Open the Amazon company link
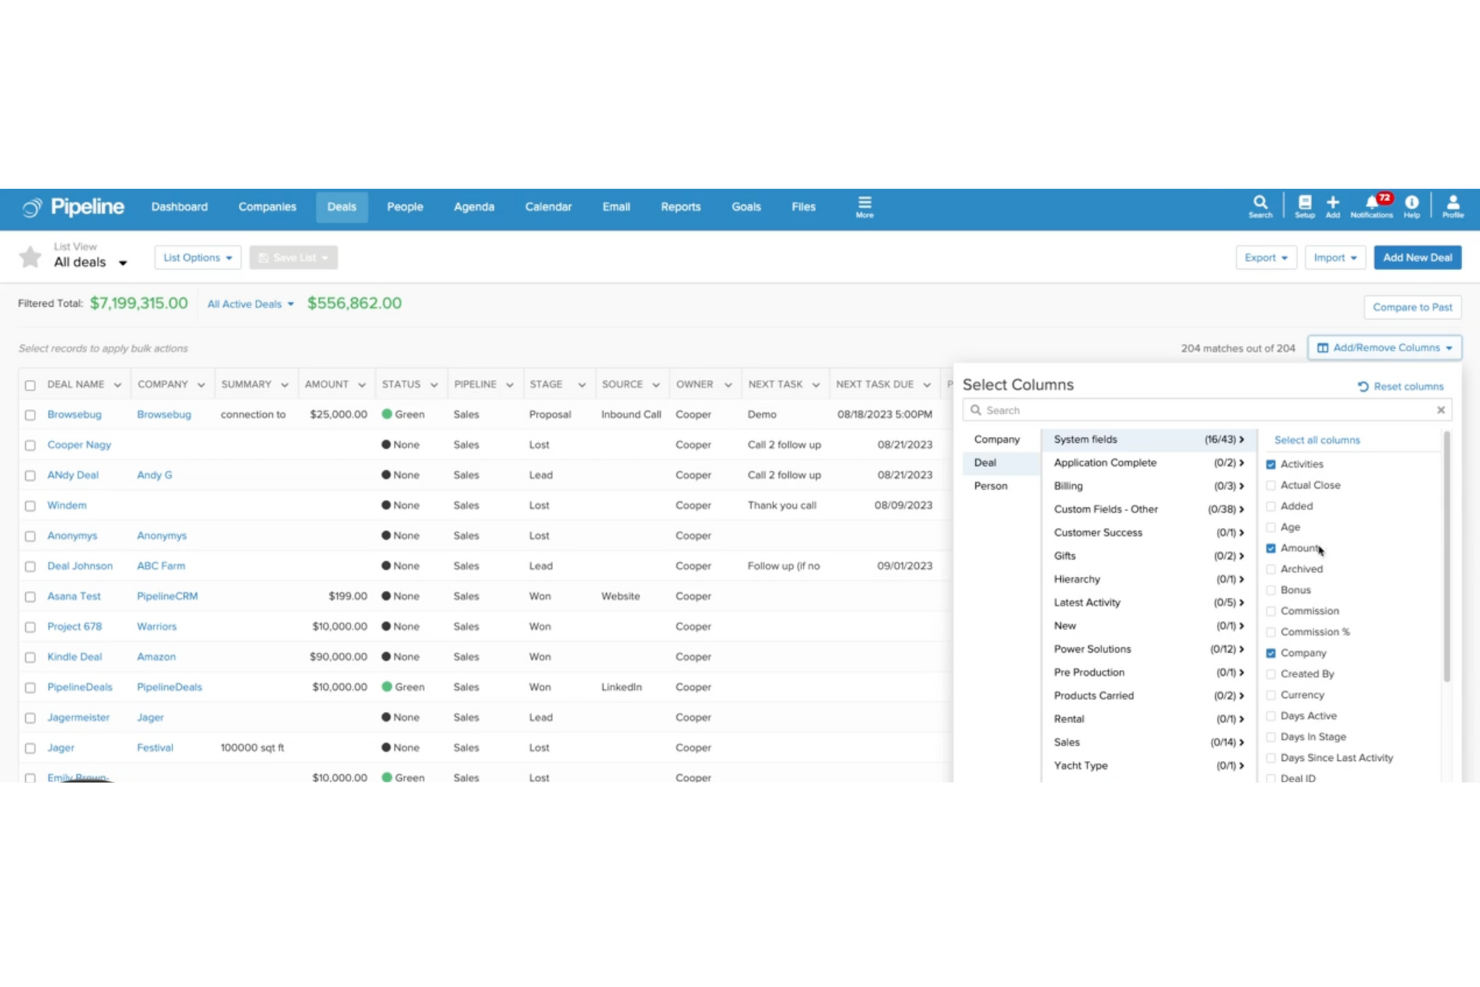Screen dimensions: 1480x987 pyautogui.click(x=156, y=657)
